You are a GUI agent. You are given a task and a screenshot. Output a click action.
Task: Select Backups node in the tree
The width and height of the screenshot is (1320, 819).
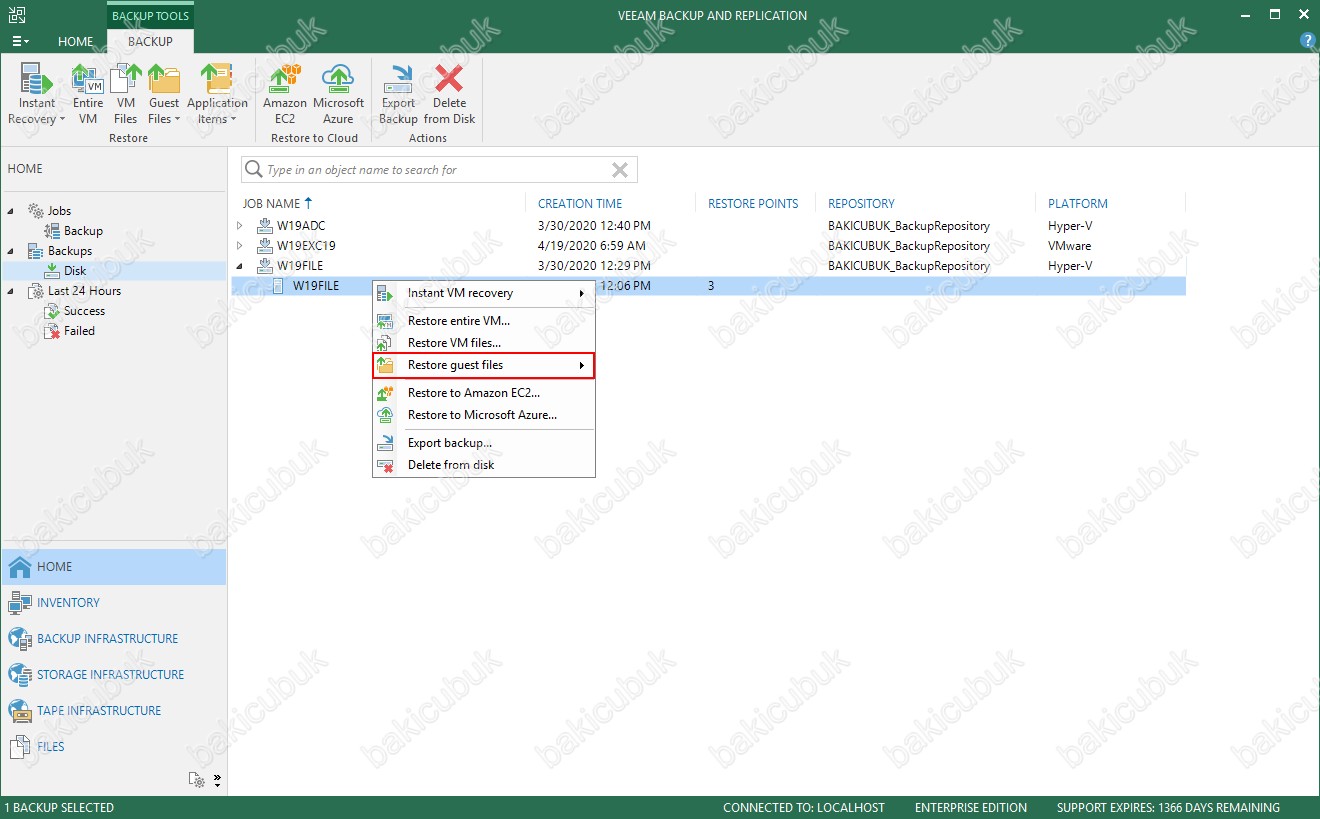click(69, 251)
